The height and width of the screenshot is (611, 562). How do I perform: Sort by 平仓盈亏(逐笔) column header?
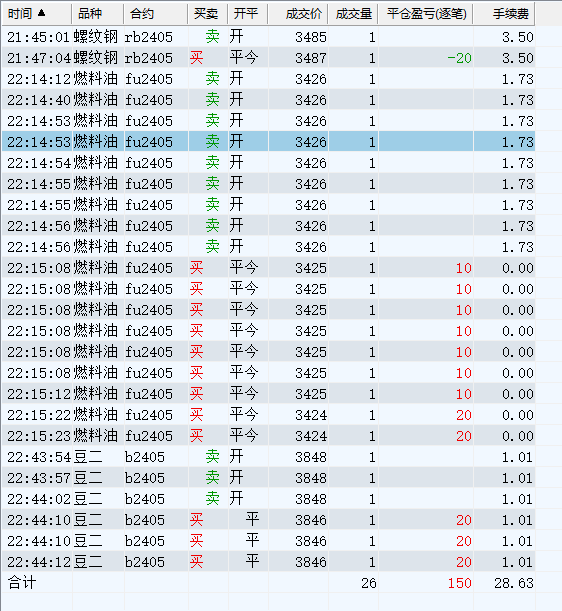pos(426,14)
